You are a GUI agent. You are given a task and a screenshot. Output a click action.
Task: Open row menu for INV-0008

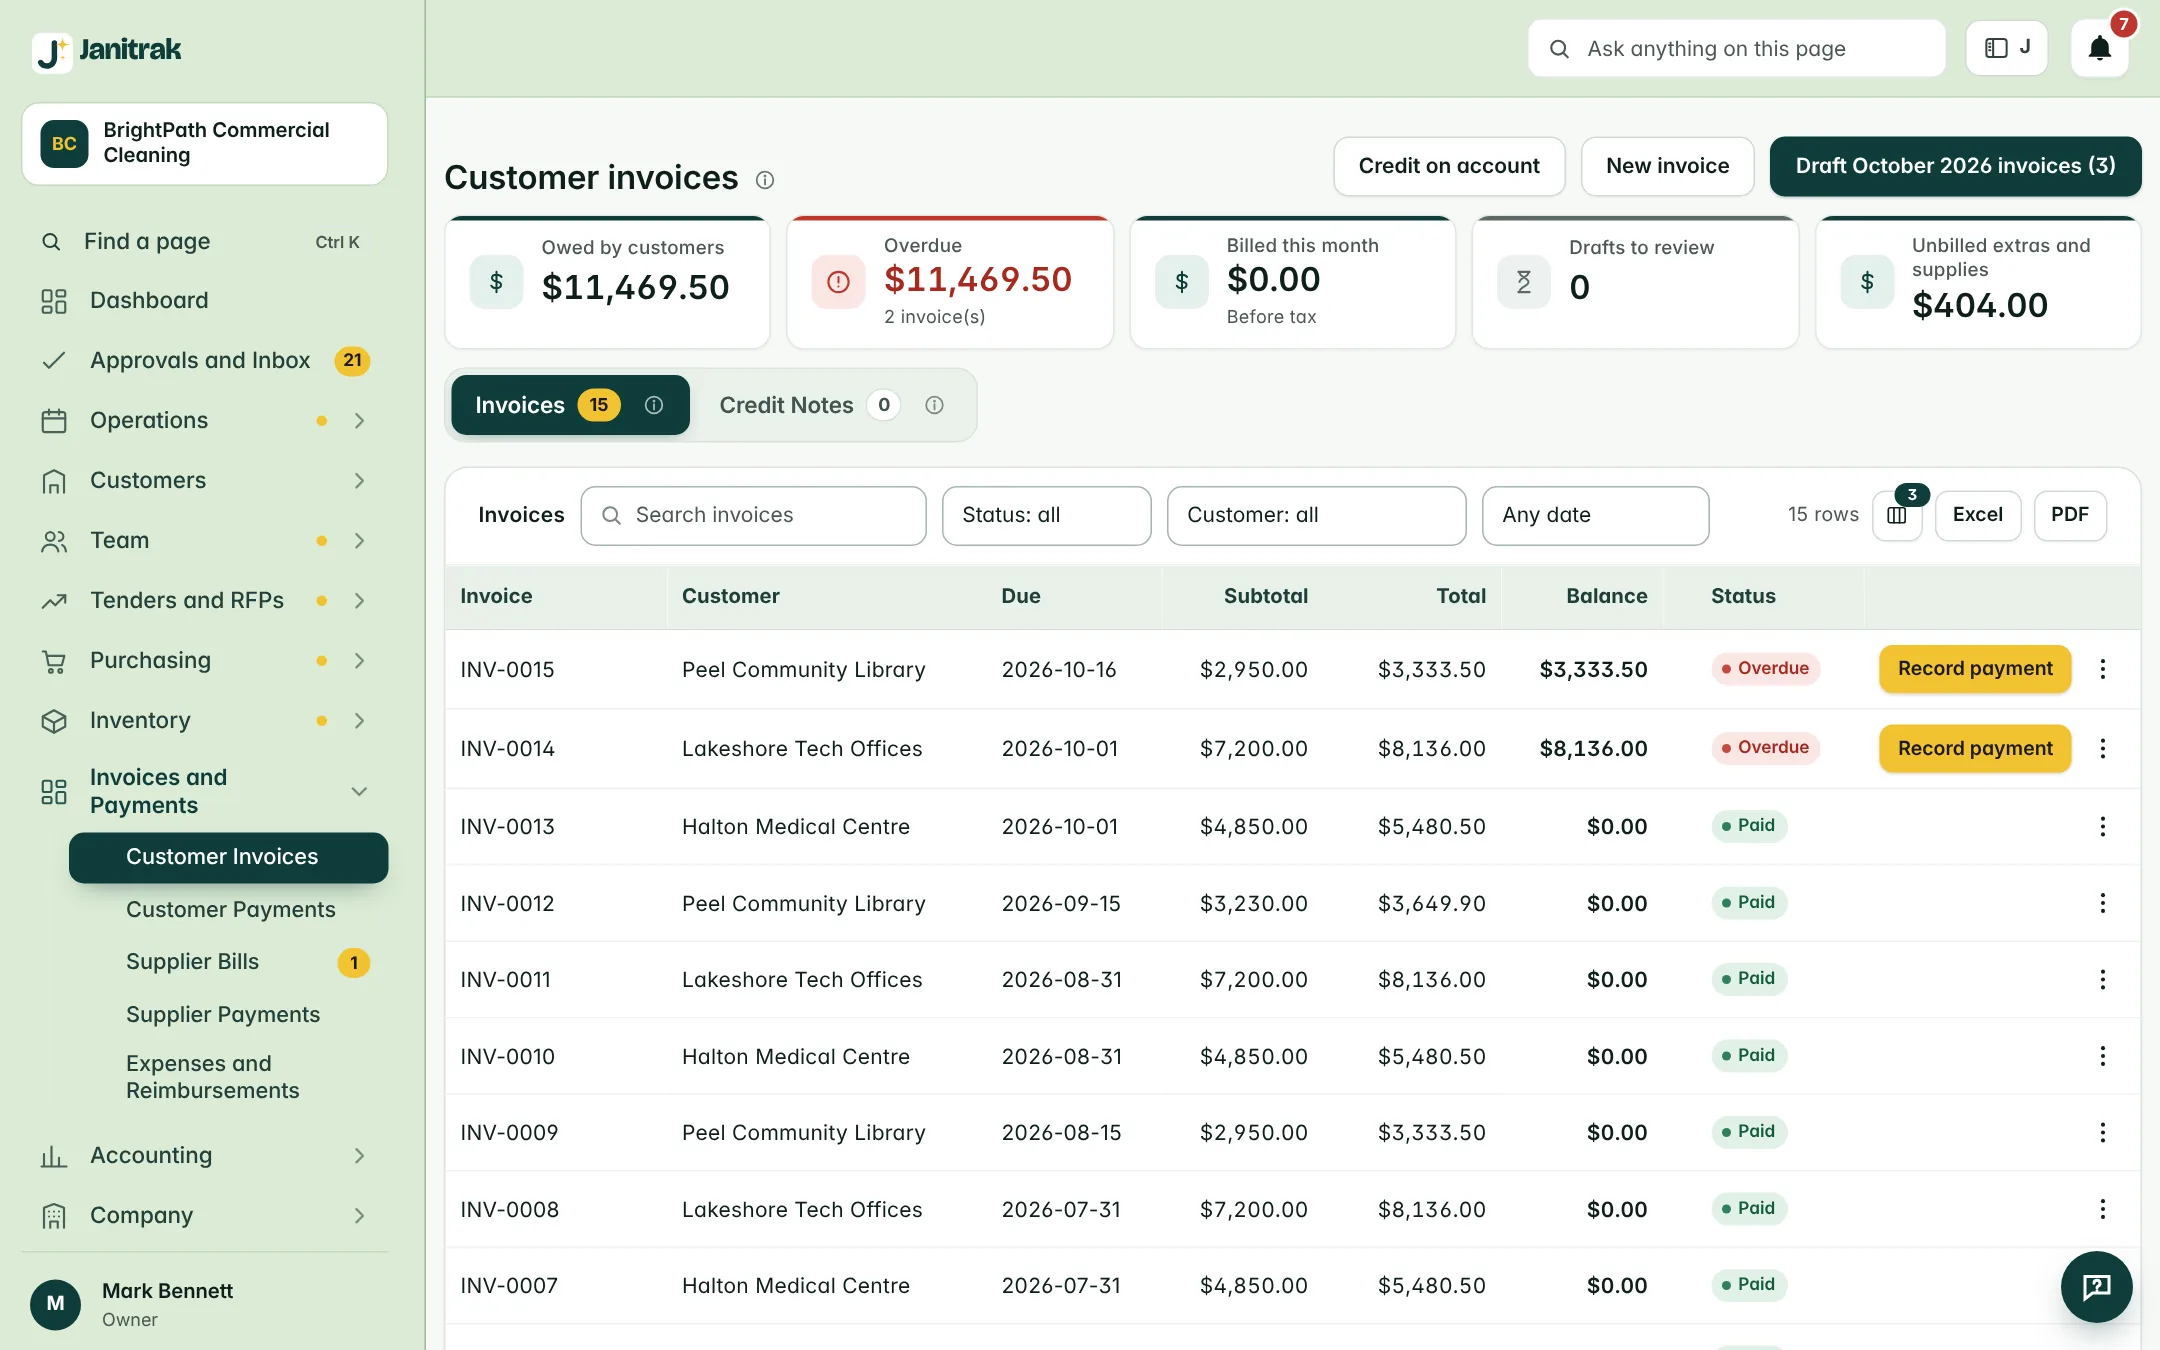pyautogui.click(x=2103, y=1209)
